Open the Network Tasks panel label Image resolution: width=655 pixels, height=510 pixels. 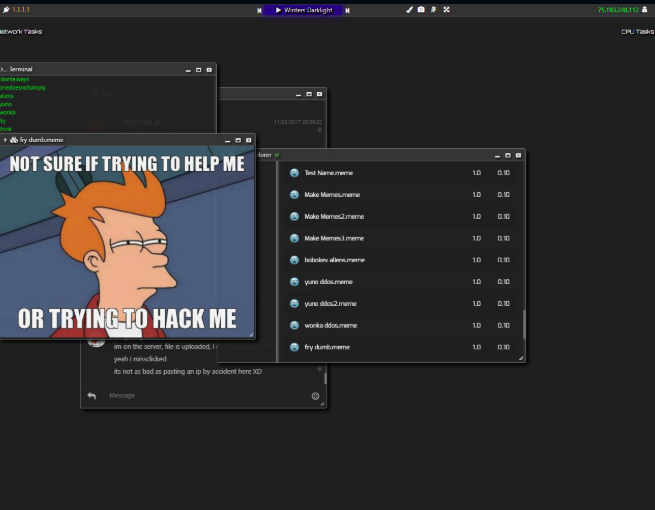tap(21, 32)
